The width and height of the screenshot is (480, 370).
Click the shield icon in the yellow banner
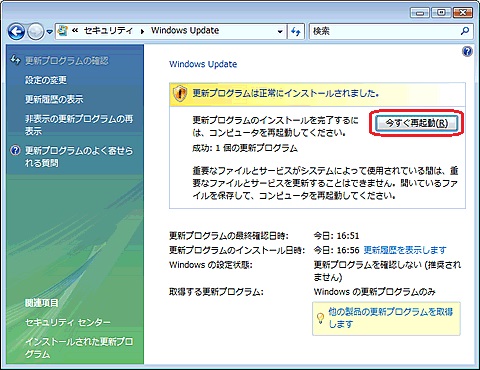(x=180, y=93)
